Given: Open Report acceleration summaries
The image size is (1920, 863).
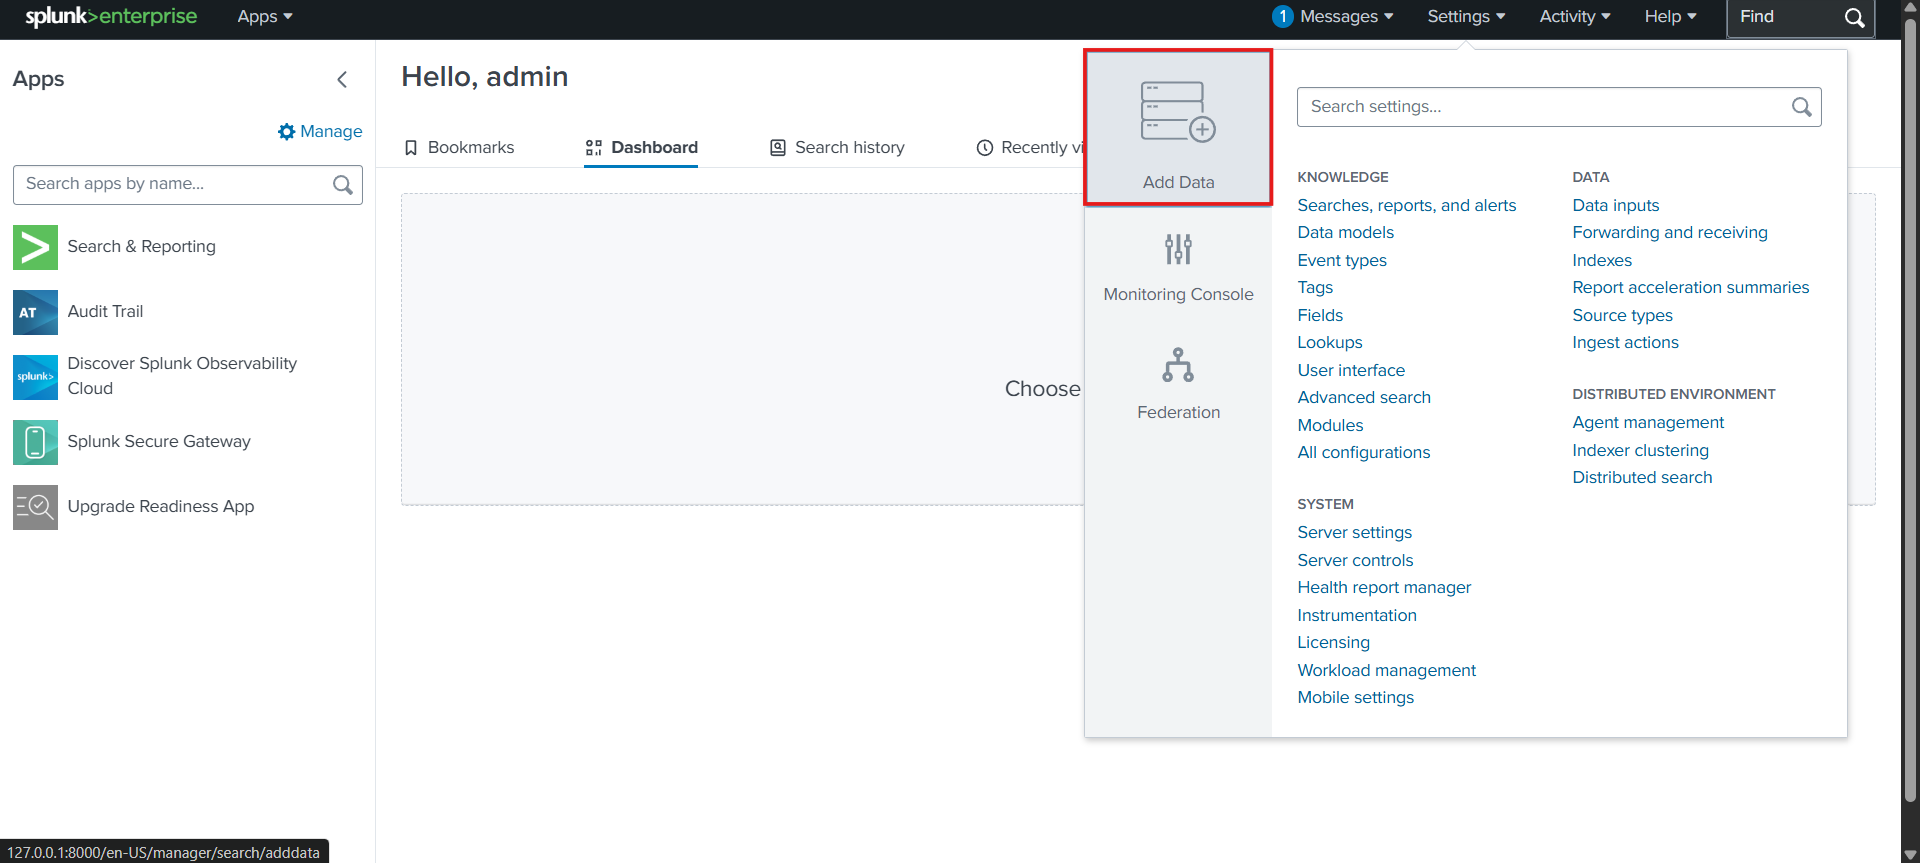Looking at the screenshot, I should 1691,287.
